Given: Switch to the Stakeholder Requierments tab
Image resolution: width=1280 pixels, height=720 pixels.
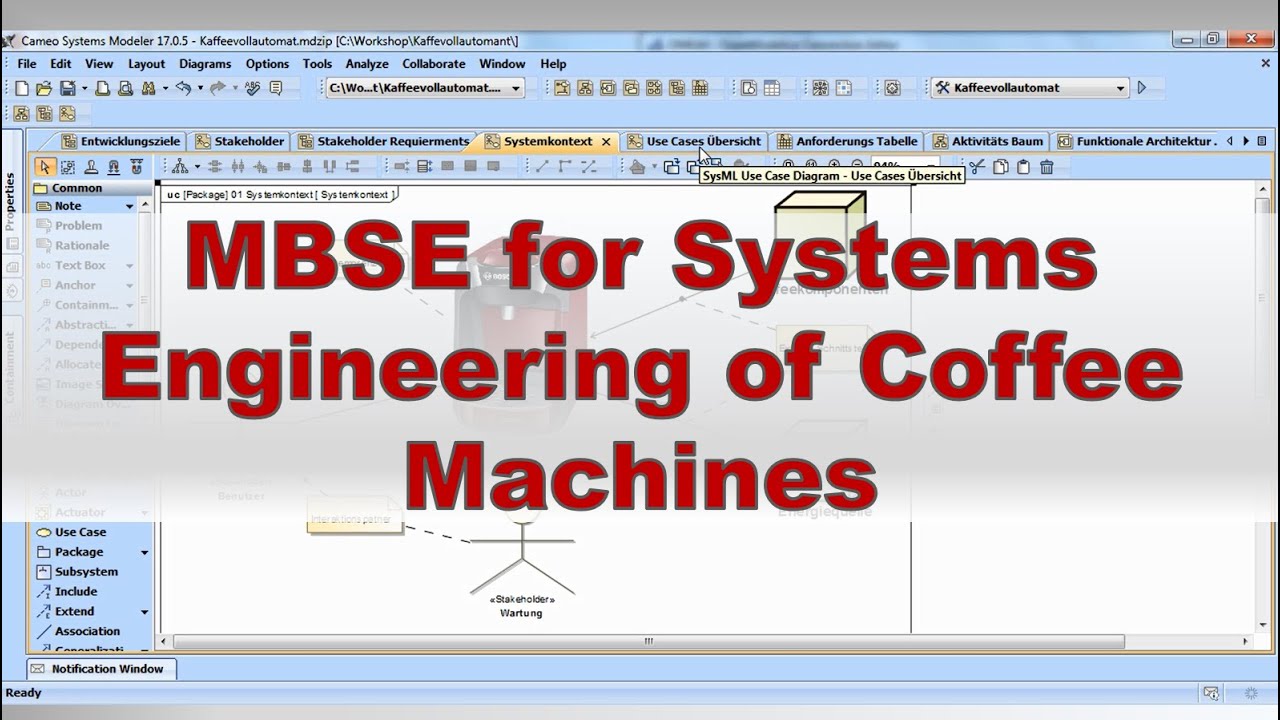Looking at the screenshot, I should (384, 141).
